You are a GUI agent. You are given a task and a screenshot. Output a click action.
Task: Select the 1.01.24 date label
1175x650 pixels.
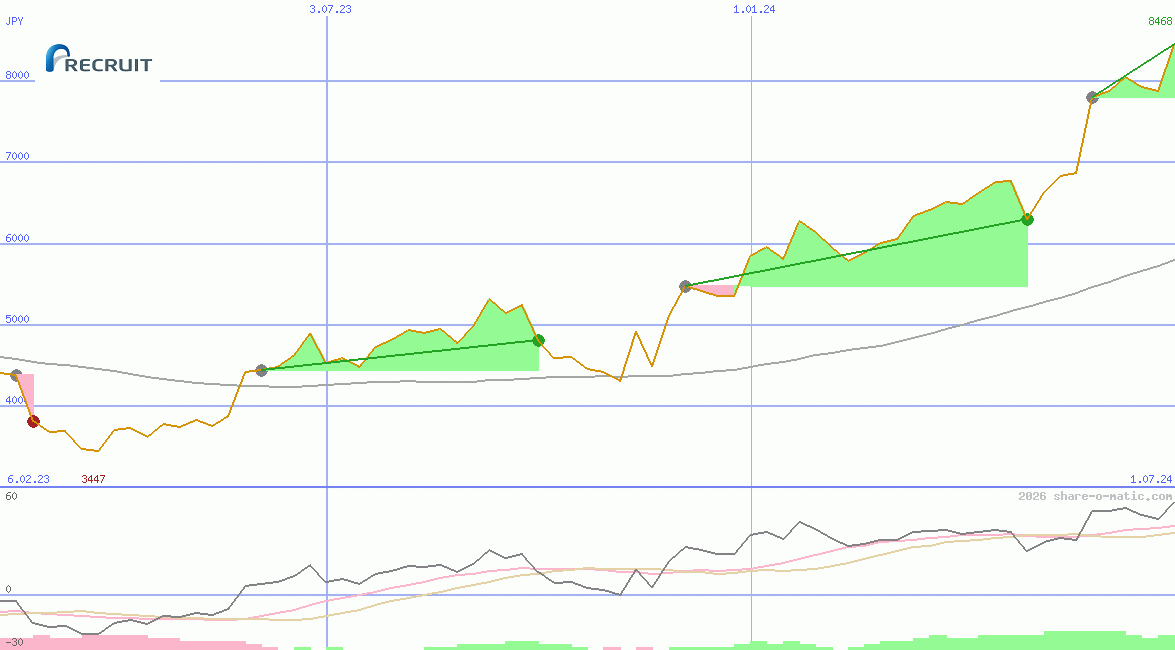754,9
